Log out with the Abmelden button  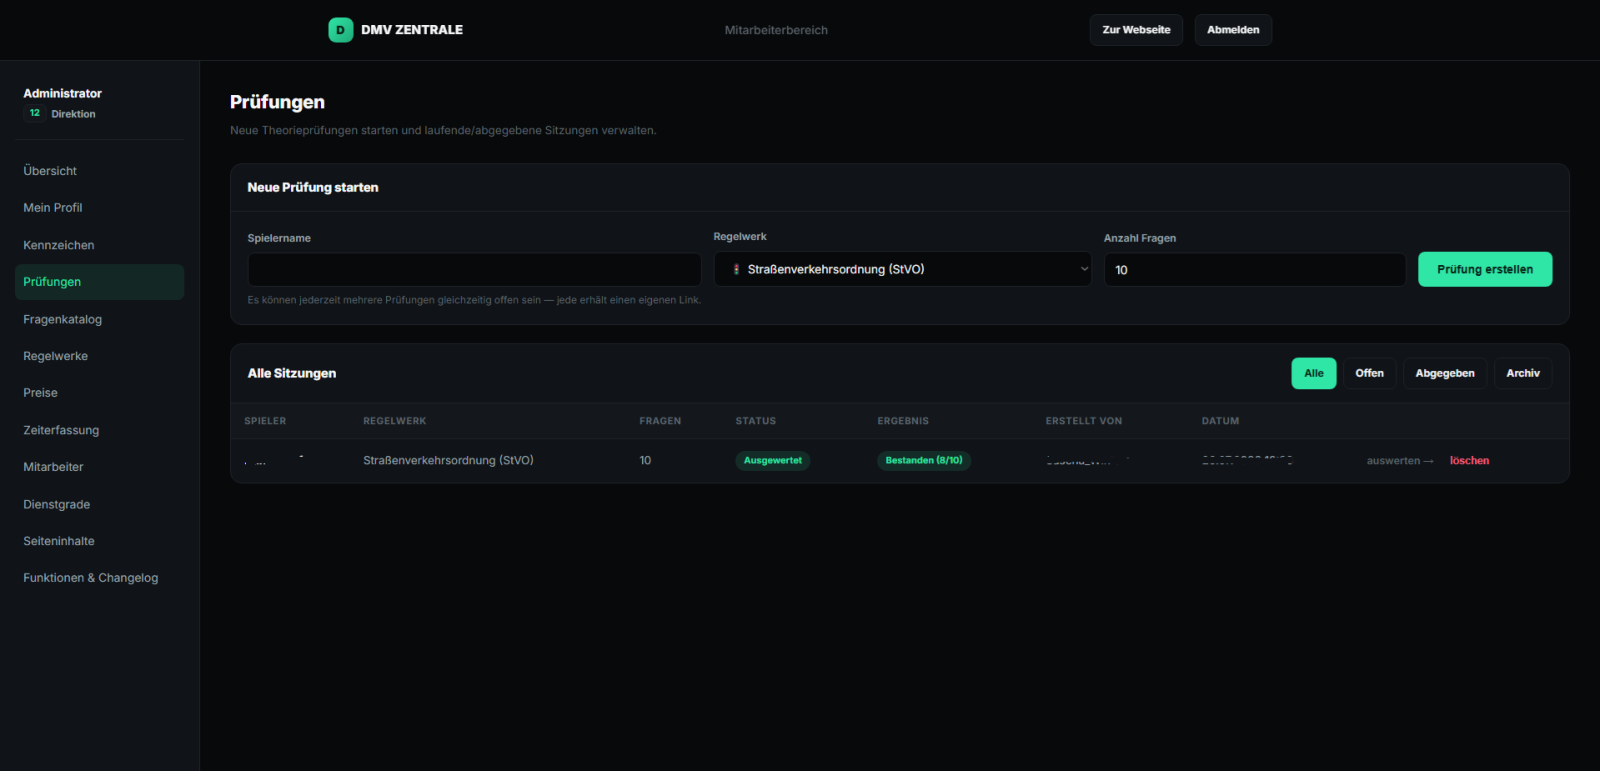pyautogui.click(x=1233, y=30)
